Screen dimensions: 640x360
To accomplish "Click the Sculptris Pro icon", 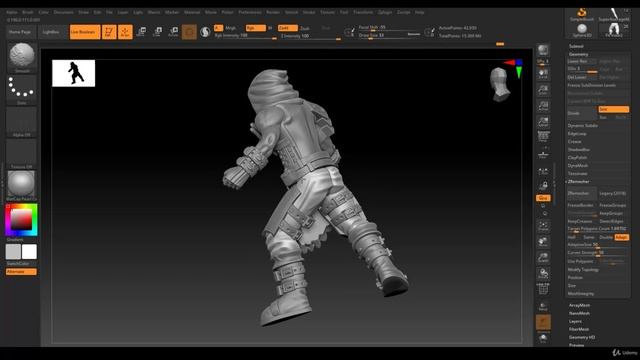I will tap(205, 32).
